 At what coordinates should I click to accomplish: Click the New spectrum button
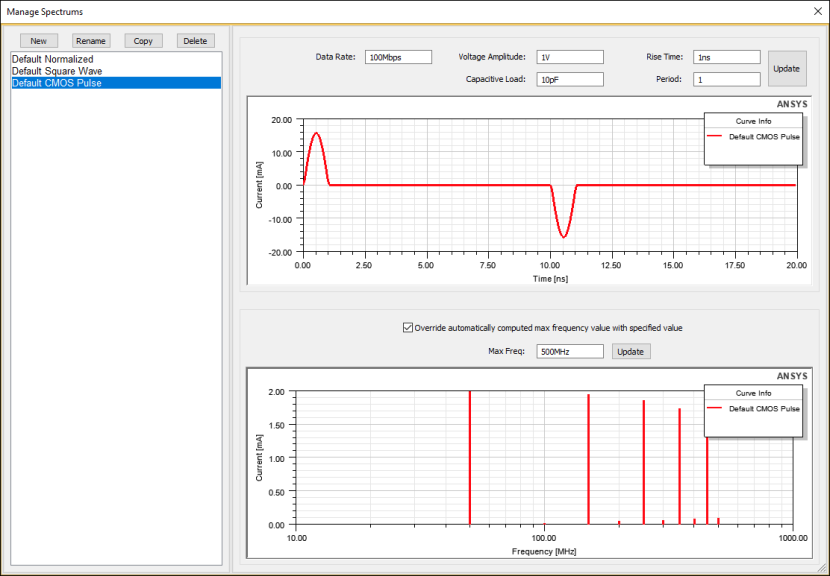(x=39, y=41)
